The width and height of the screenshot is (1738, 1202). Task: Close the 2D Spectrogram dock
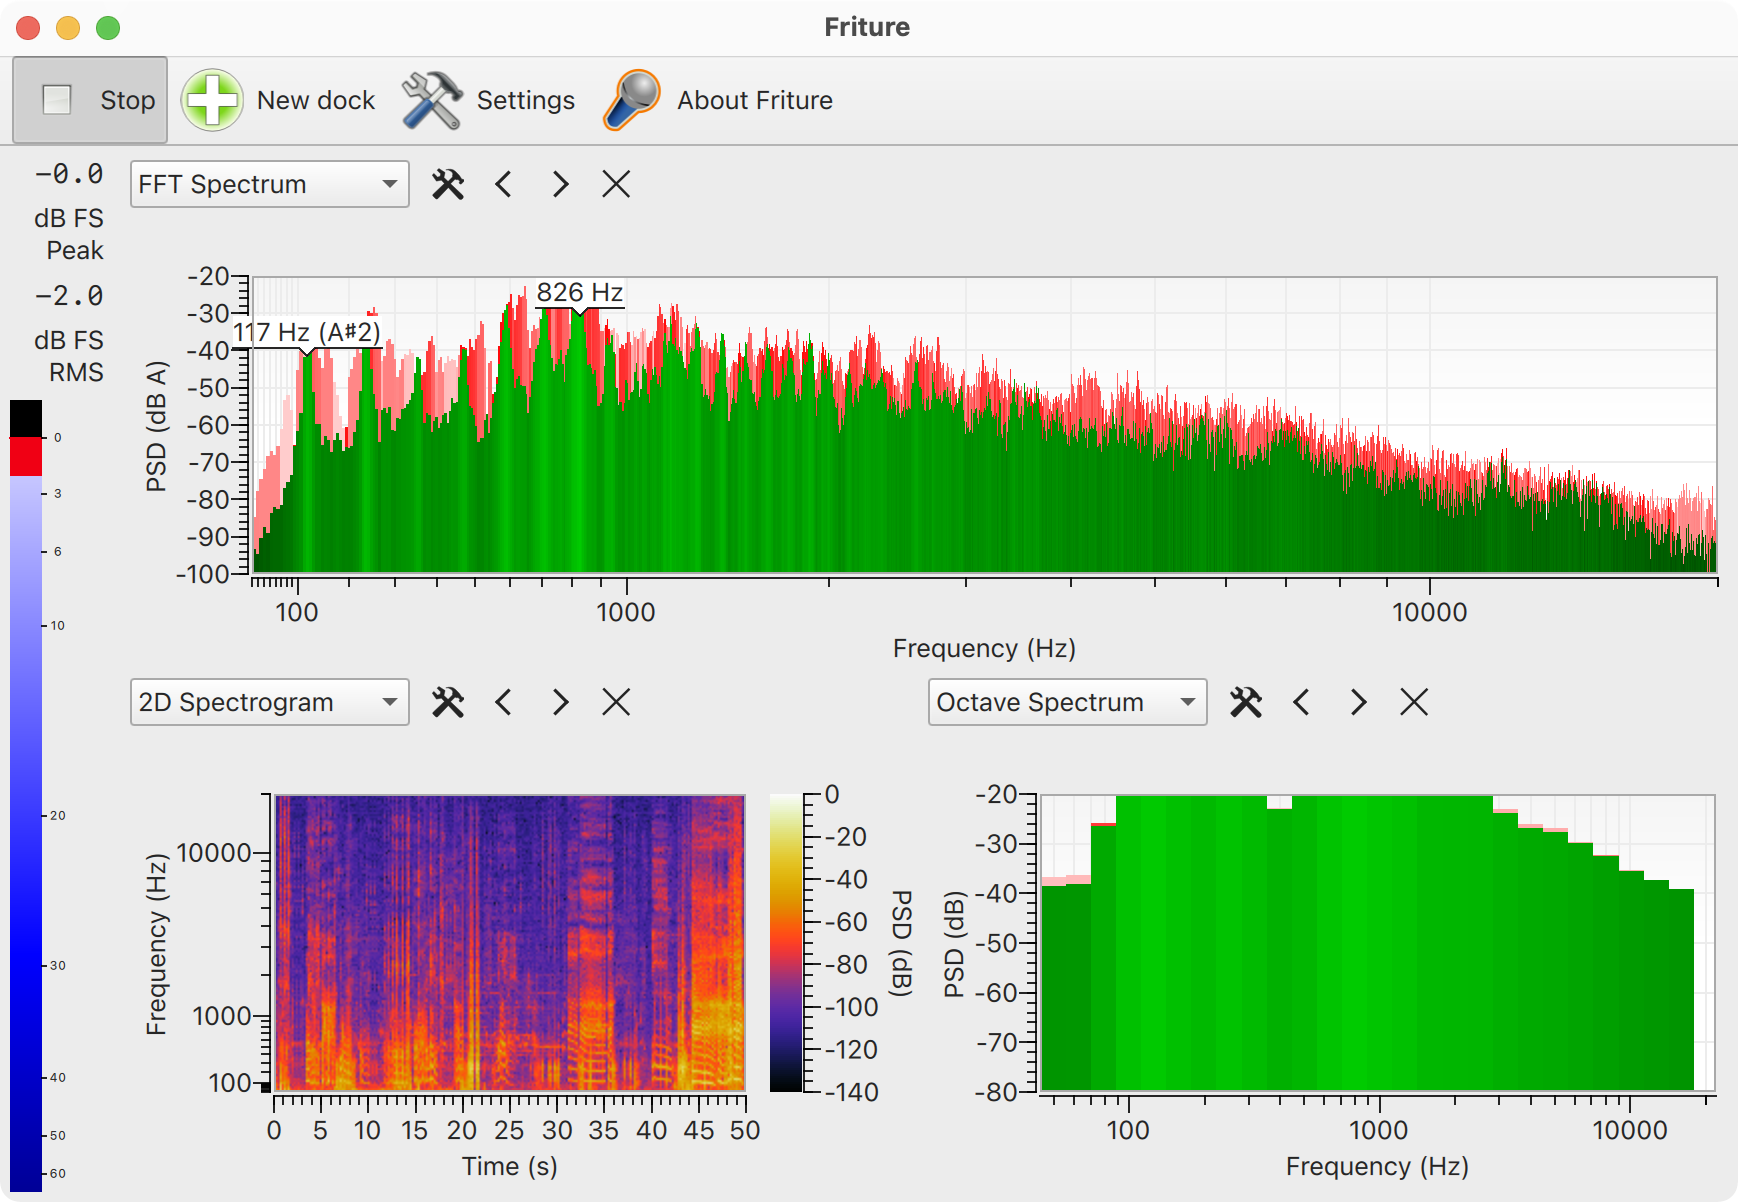point(616,702)
